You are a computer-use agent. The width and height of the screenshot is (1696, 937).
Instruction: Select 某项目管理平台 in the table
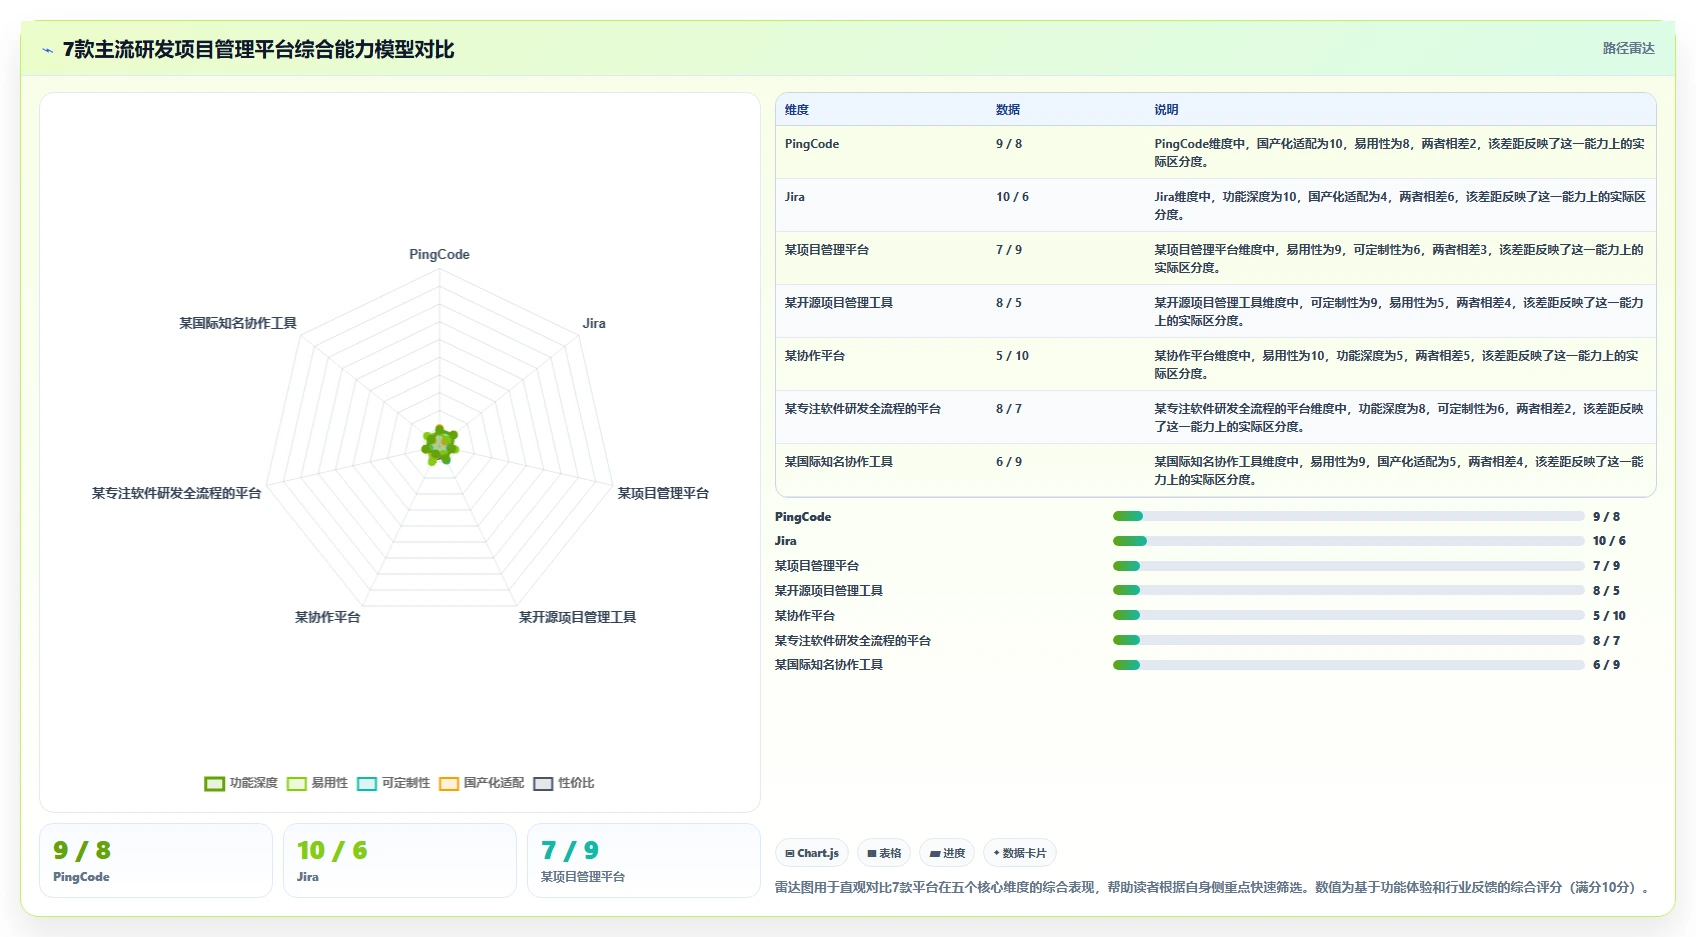click(827, 250)
